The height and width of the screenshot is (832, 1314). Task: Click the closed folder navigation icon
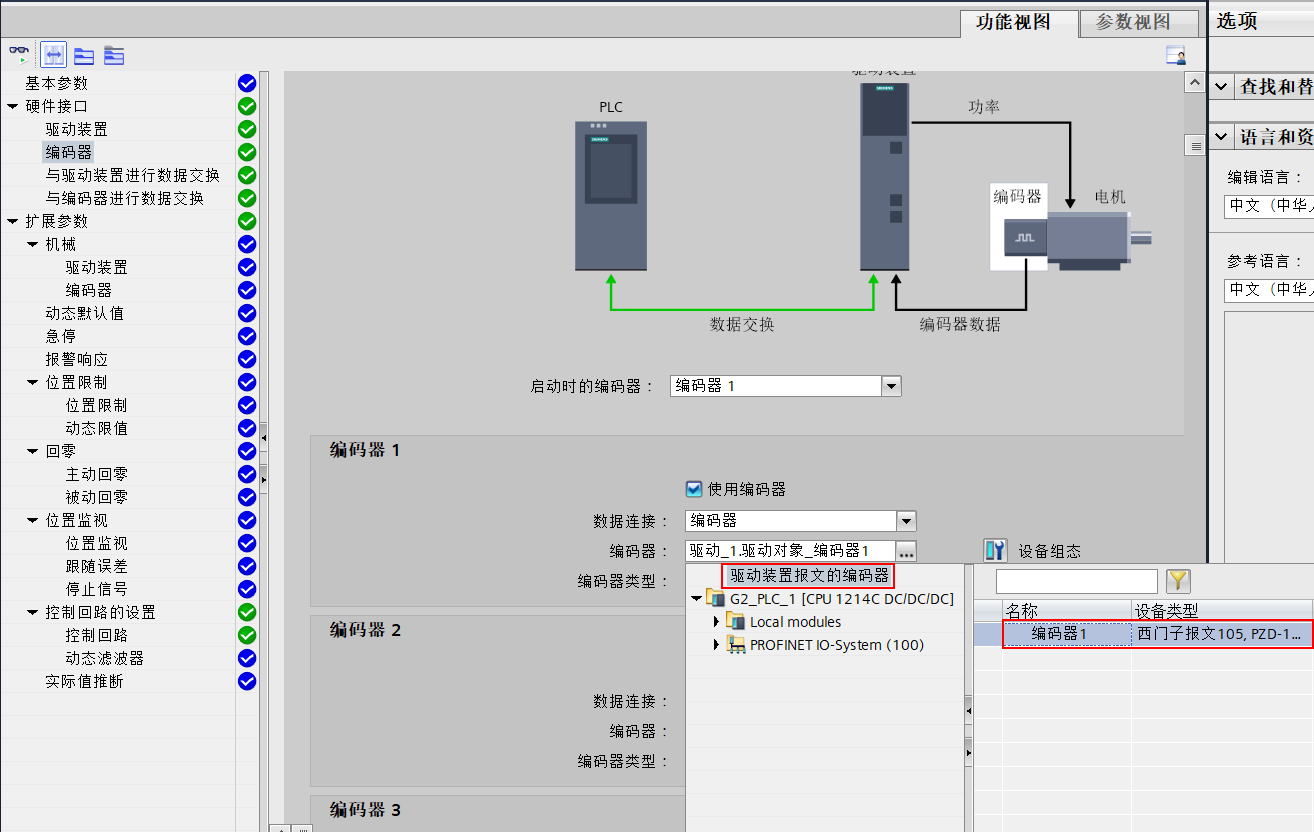84,55
